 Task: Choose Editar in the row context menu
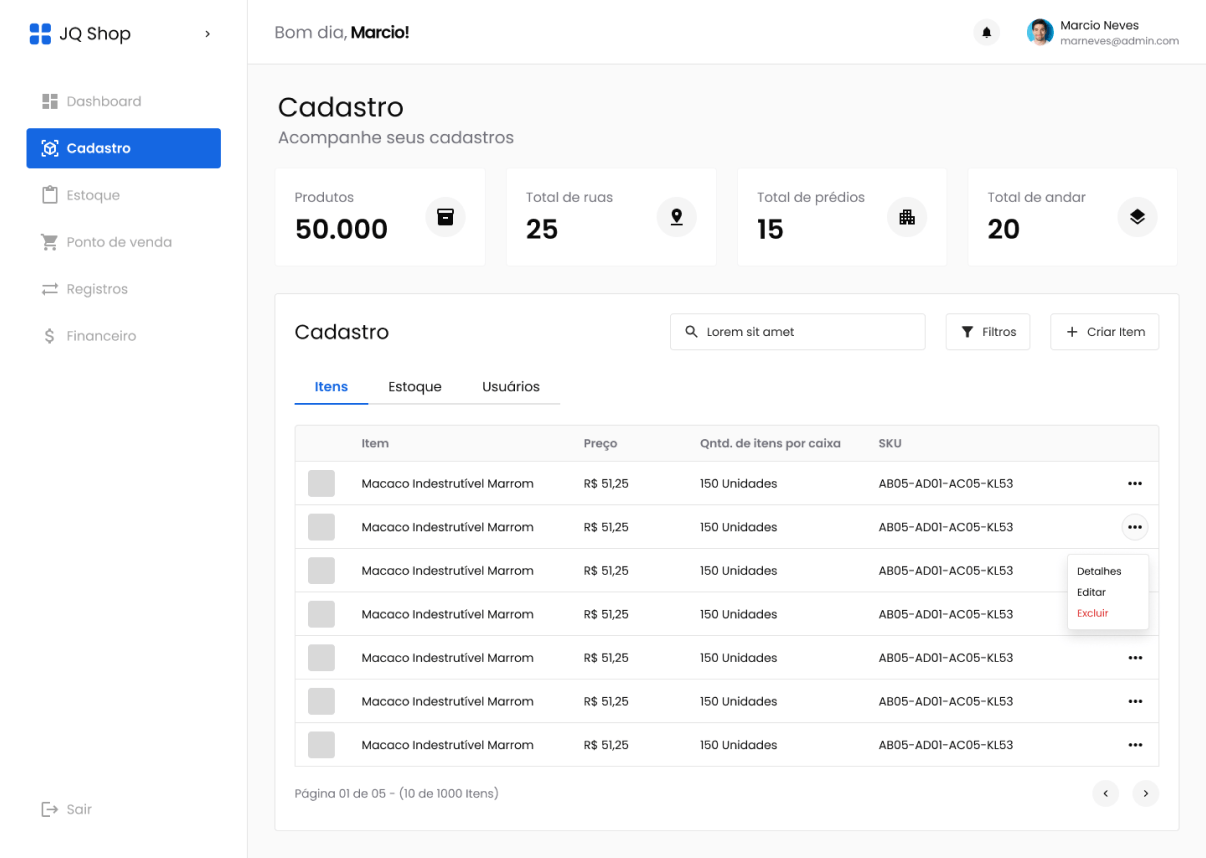[x=1091, y=592]
